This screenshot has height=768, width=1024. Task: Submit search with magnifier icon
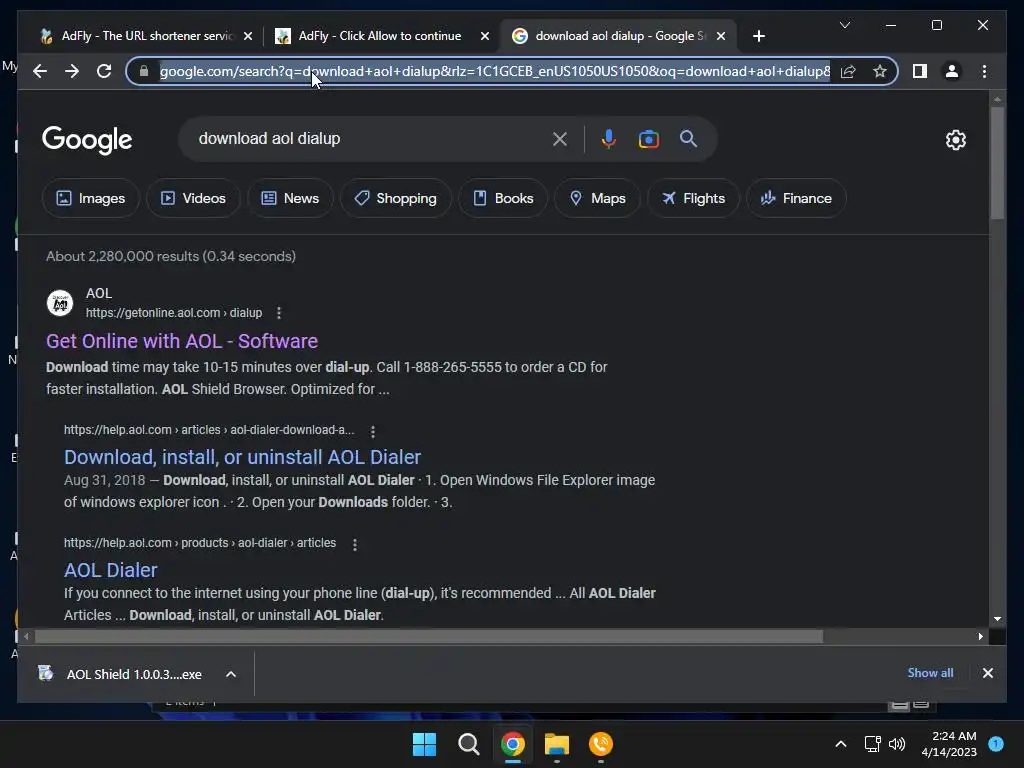pyautogui.click(x=688, y=138)
